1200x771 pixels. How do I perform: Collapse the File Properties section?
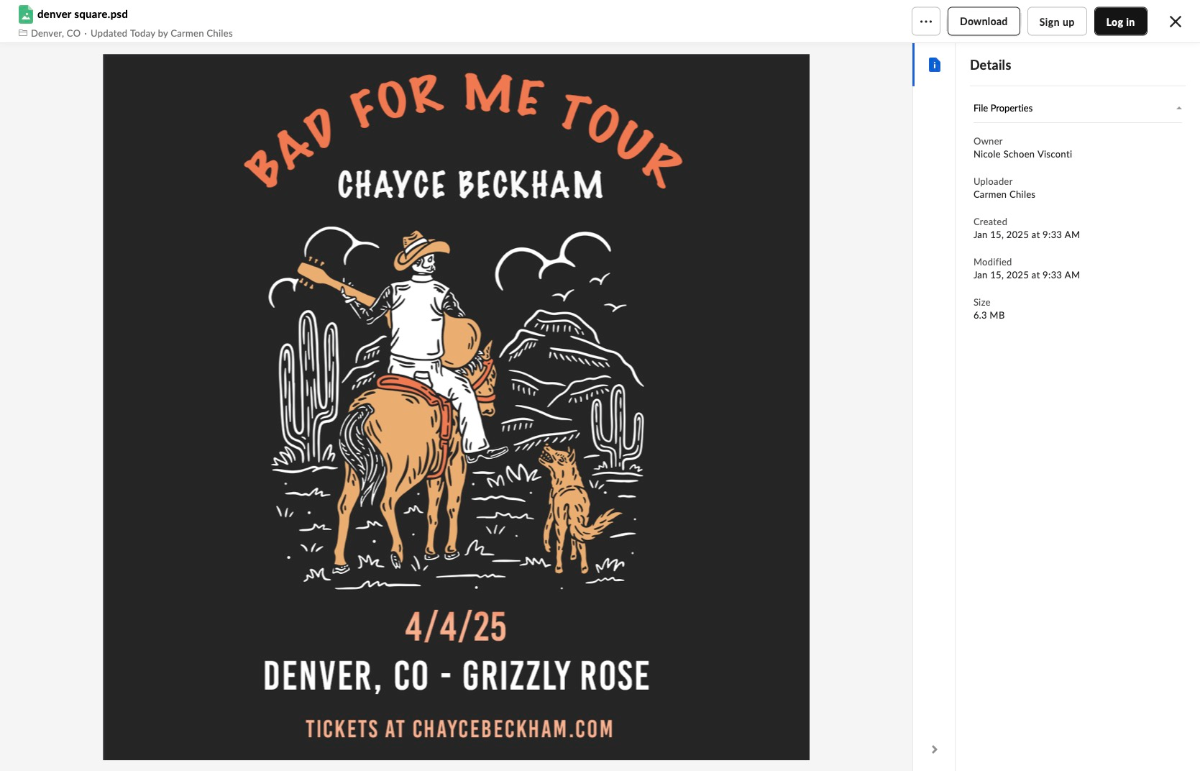tap(1179, 108)
